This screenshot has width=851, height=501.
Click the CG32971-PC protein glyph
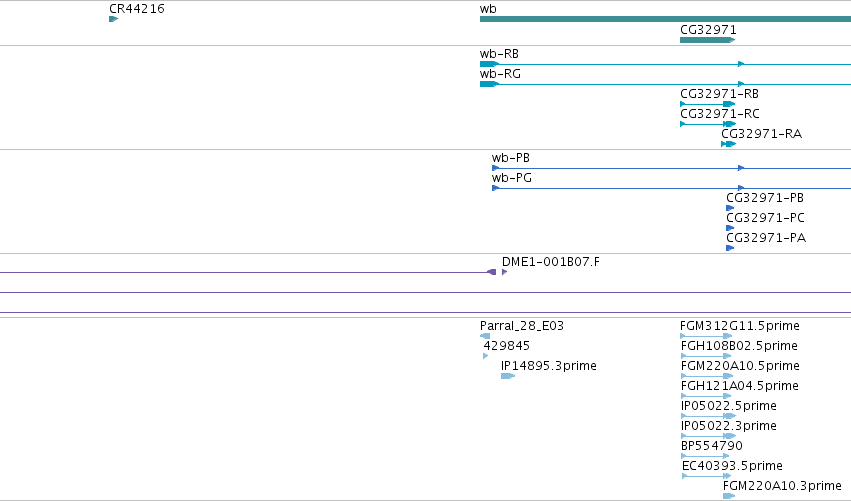tap(730, 228)
